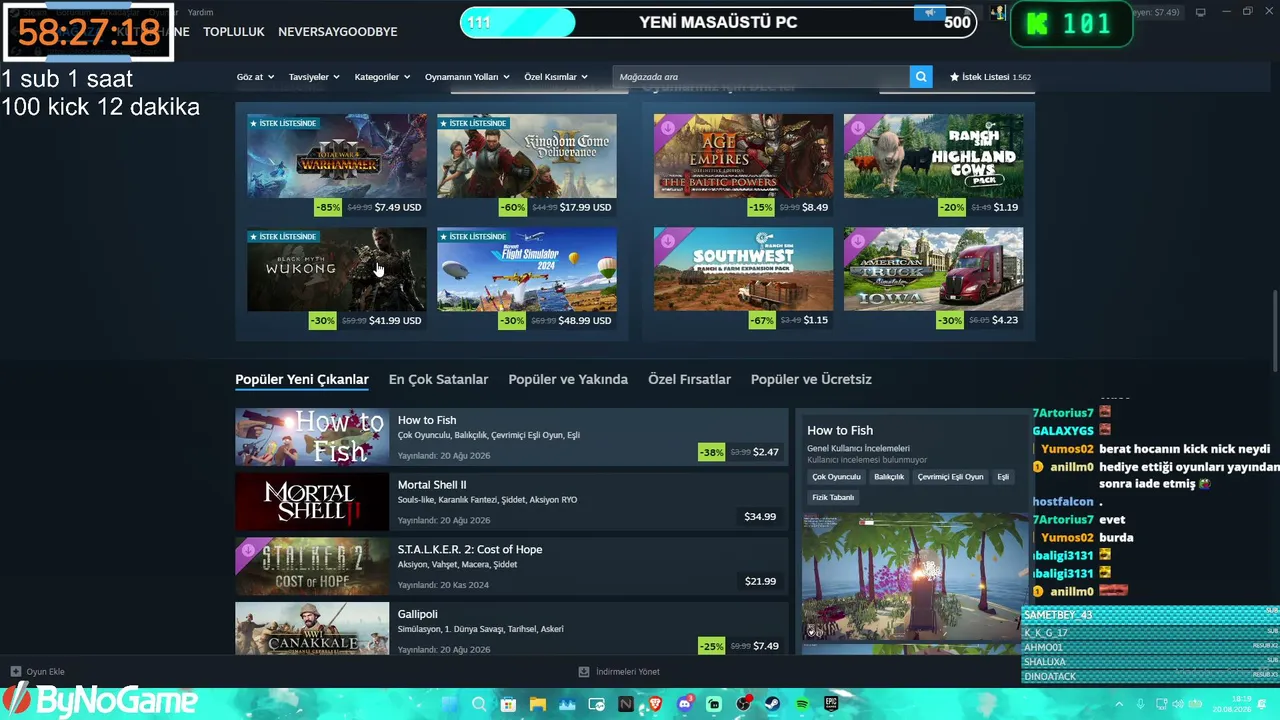Click the Eşli tag in preview panel
The height and width of the screenshot is (720, 1280).
[x=1003, y=477]
